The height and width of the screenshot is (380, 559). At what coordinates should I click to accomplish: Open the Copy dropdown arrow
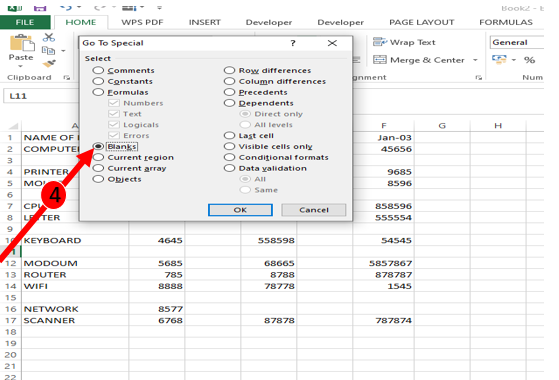(63, 51)
